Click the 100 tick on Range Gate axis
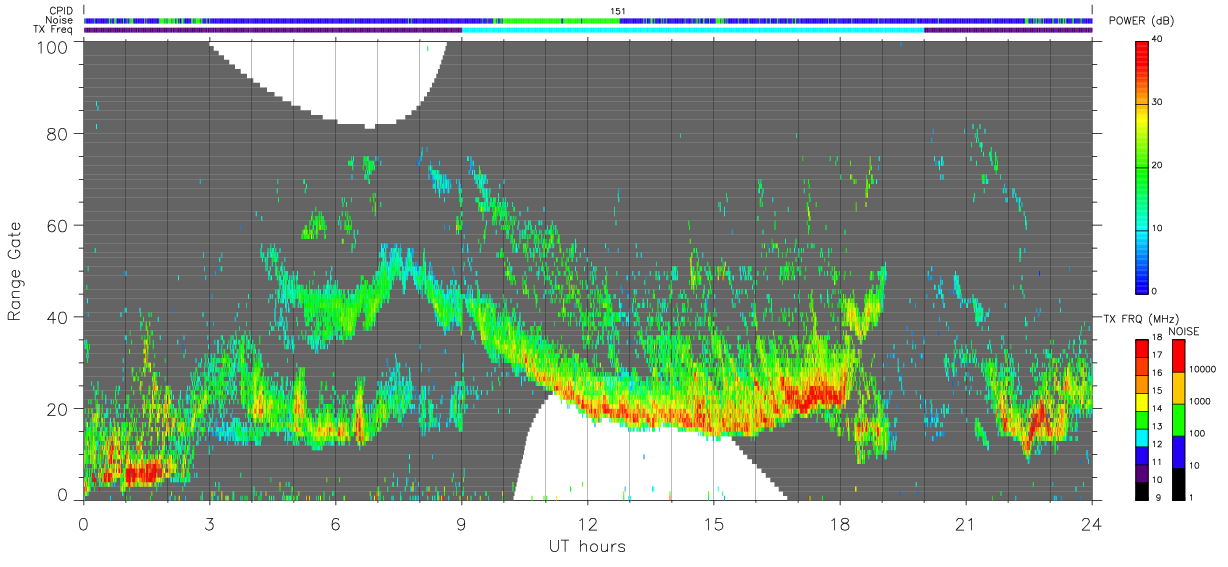 (x=54, y=47)
